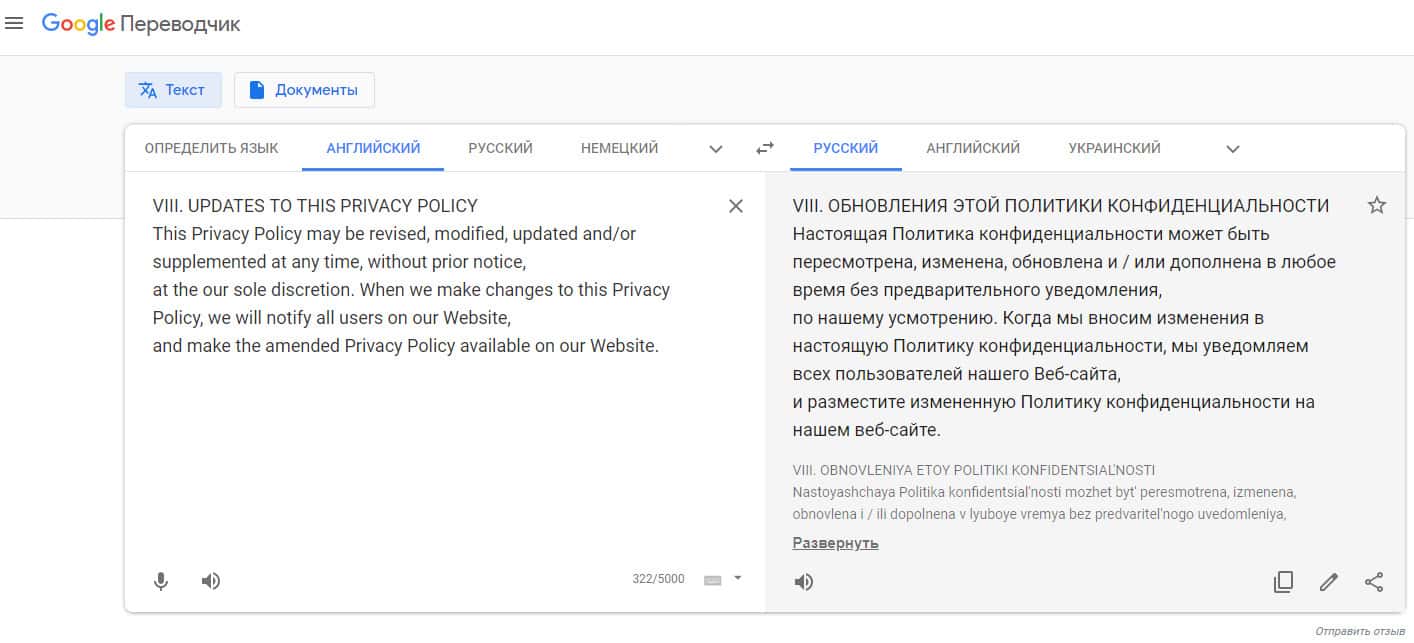Expand source language list chevron

tap(716, 149)
